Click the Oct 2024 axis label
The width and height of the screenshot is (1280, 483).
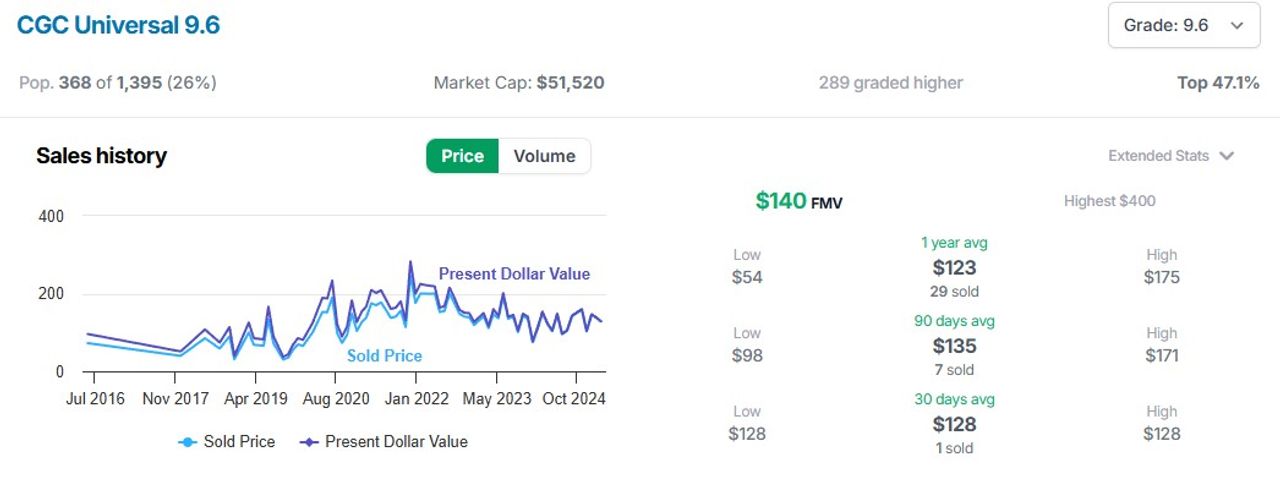575,398
